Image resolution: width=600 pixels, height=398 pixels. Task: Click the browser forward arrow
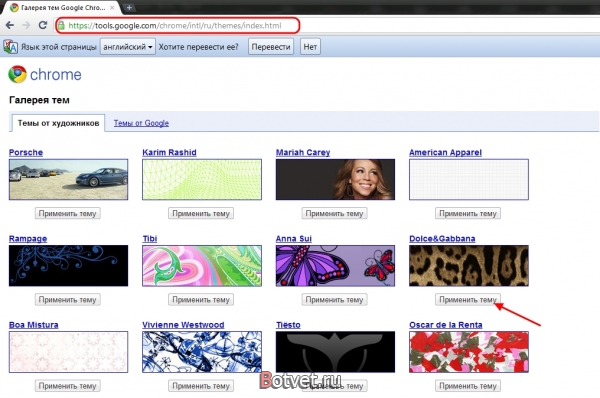point(26,25)
